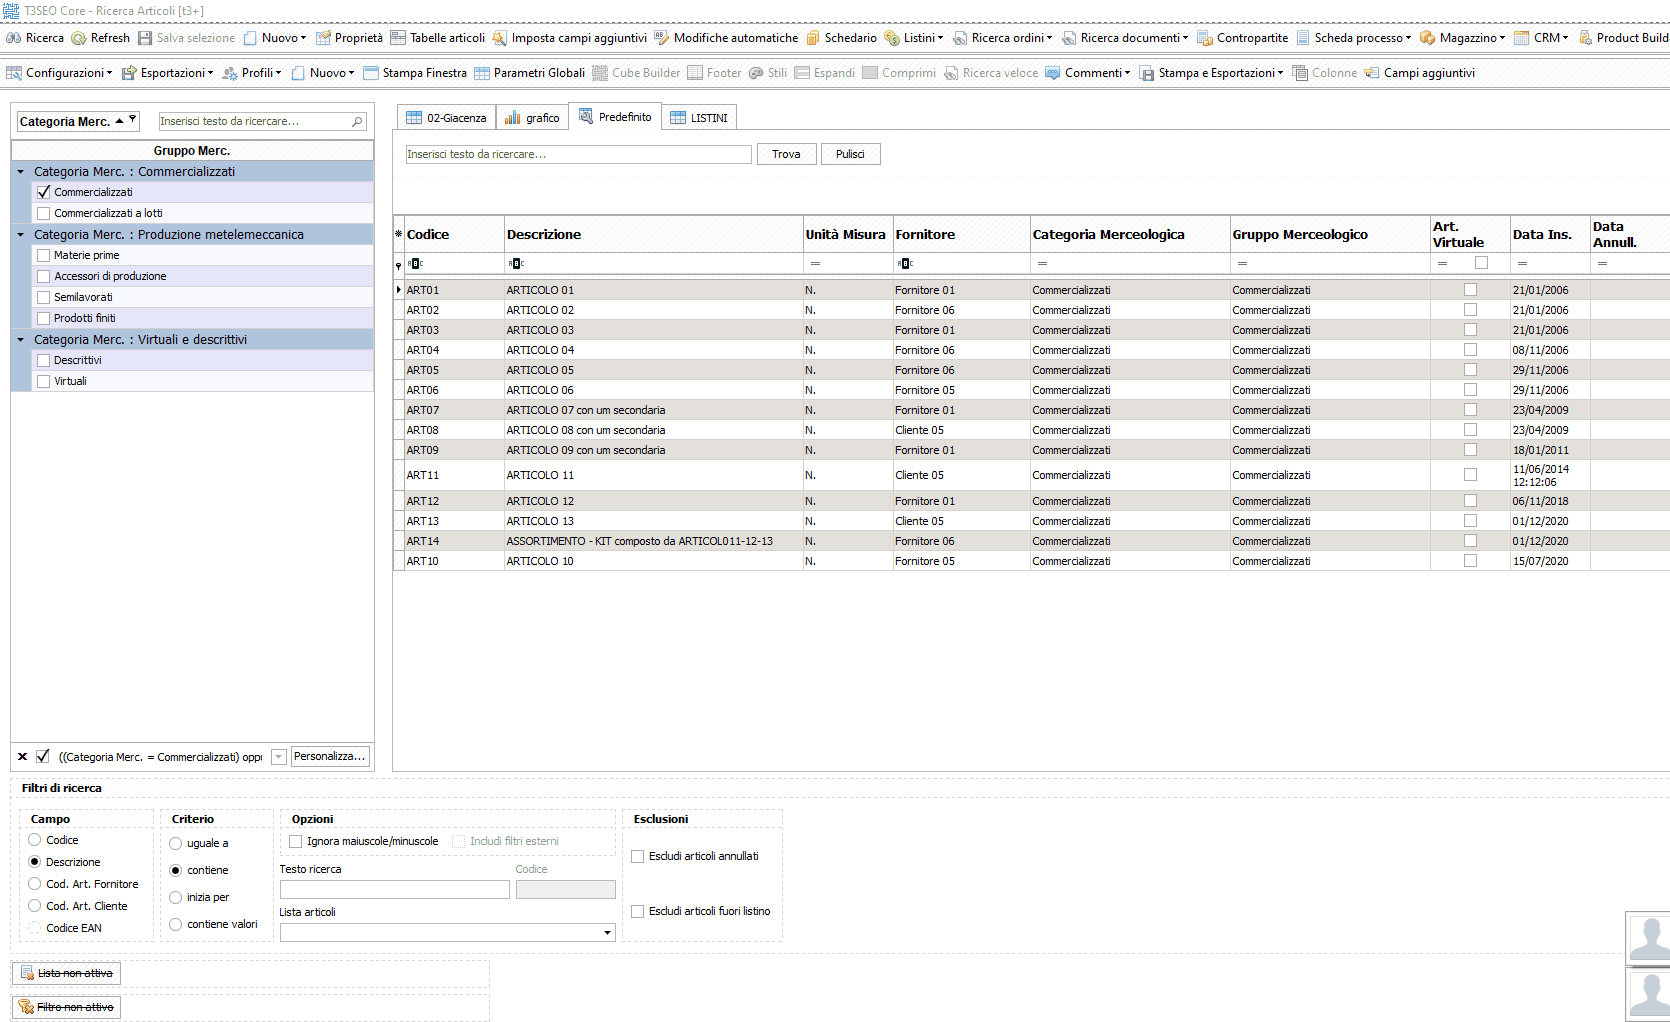Remove the active filter with the X icon
Viewport: 1670px width, 1022px height.
pyautogui.click(x=22, y=757)
